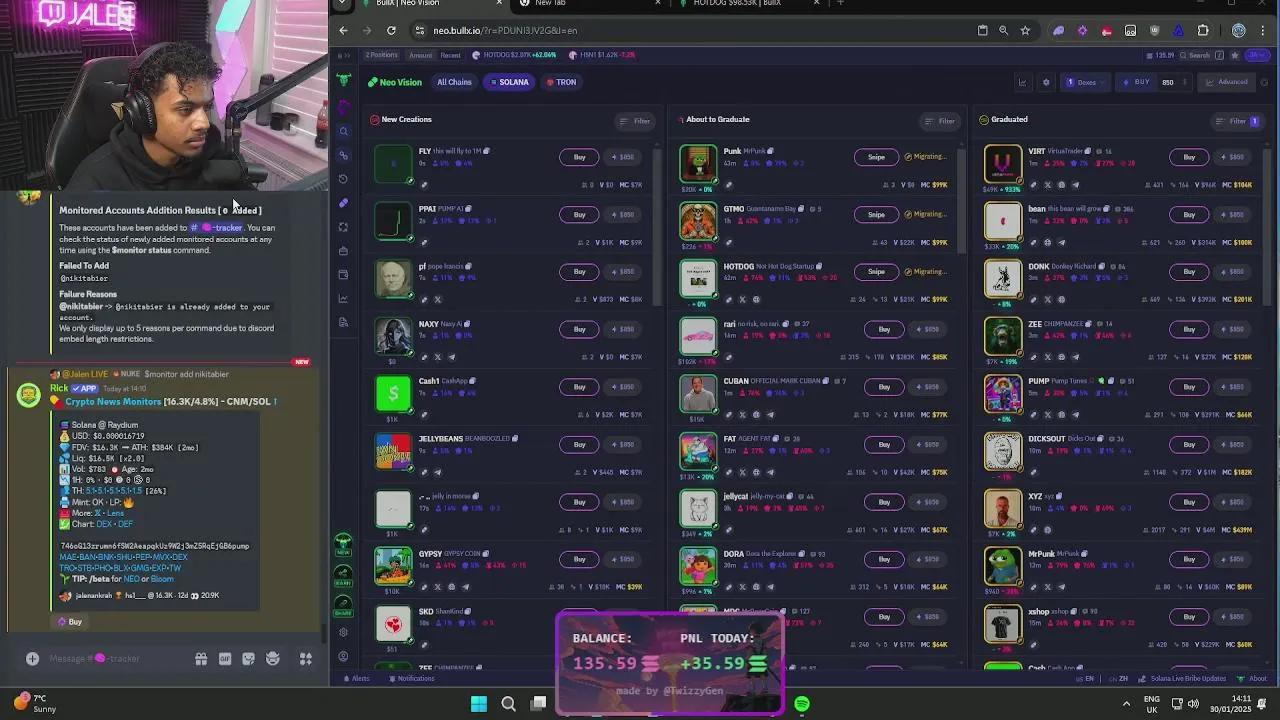This screenshot has width=1280, height=720.
Task: Select the Recent tab in the positions bar
Action: [x=449, y=55]
